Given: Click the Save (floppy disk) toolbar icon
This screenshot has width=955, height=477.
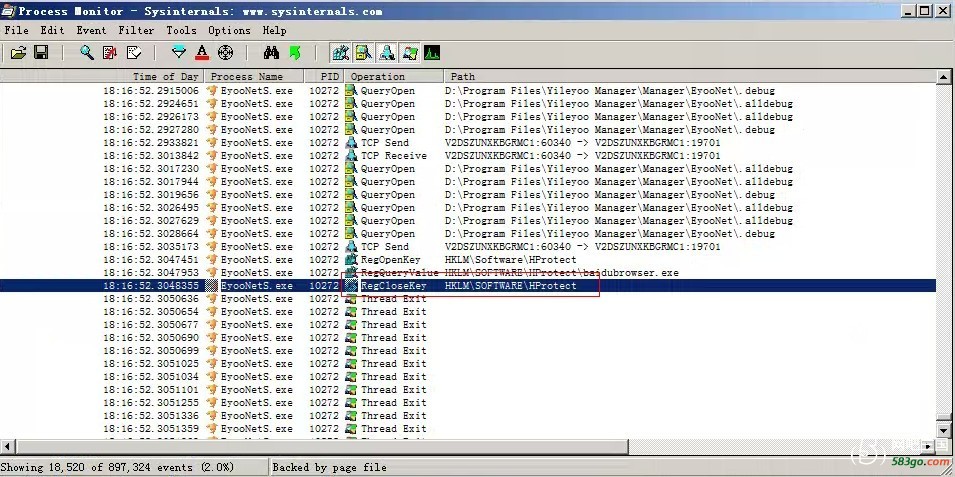Looking at the screenshot, I should pos(41,53).
